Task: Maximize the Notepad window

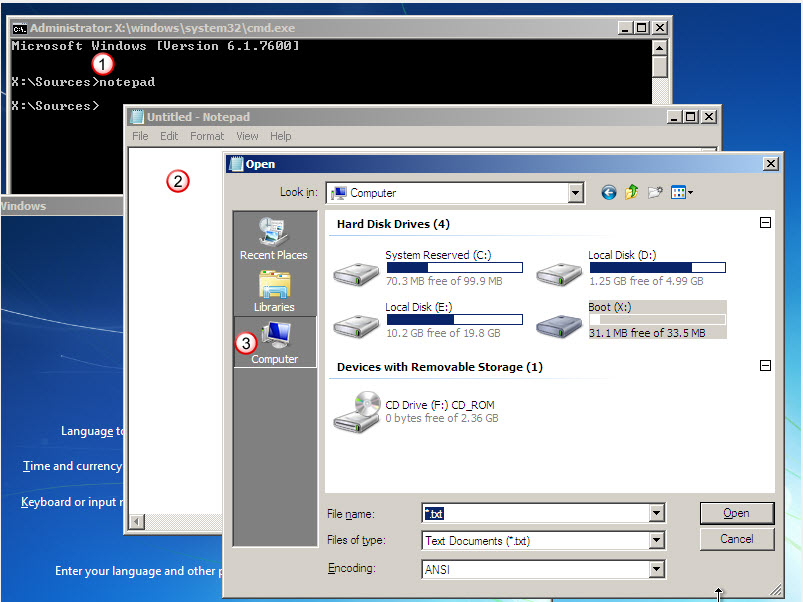Action: tap(690, 117)
